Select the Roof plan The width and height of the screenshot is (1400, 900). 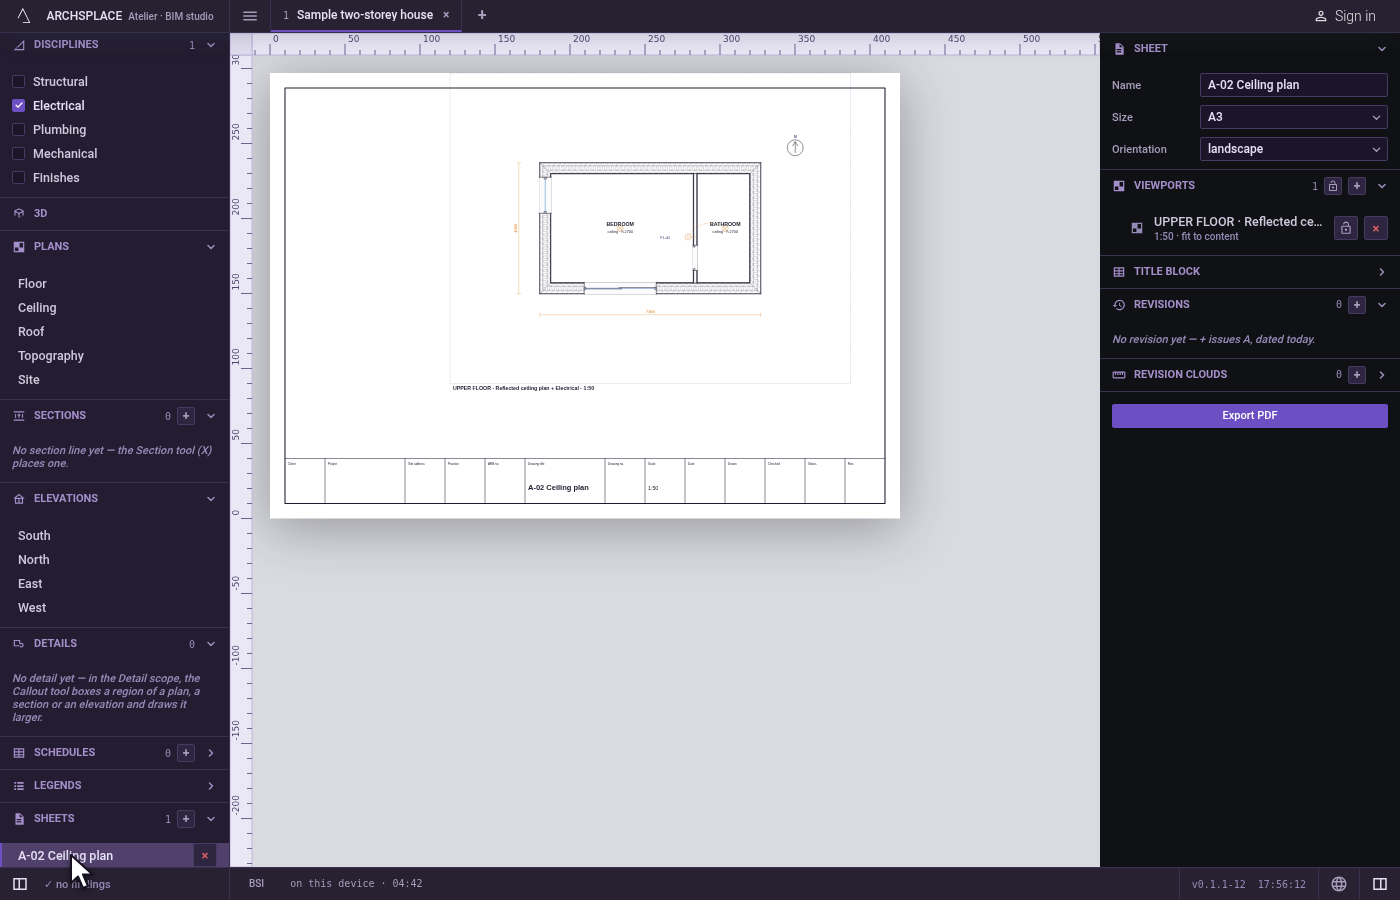click(31, 332)
